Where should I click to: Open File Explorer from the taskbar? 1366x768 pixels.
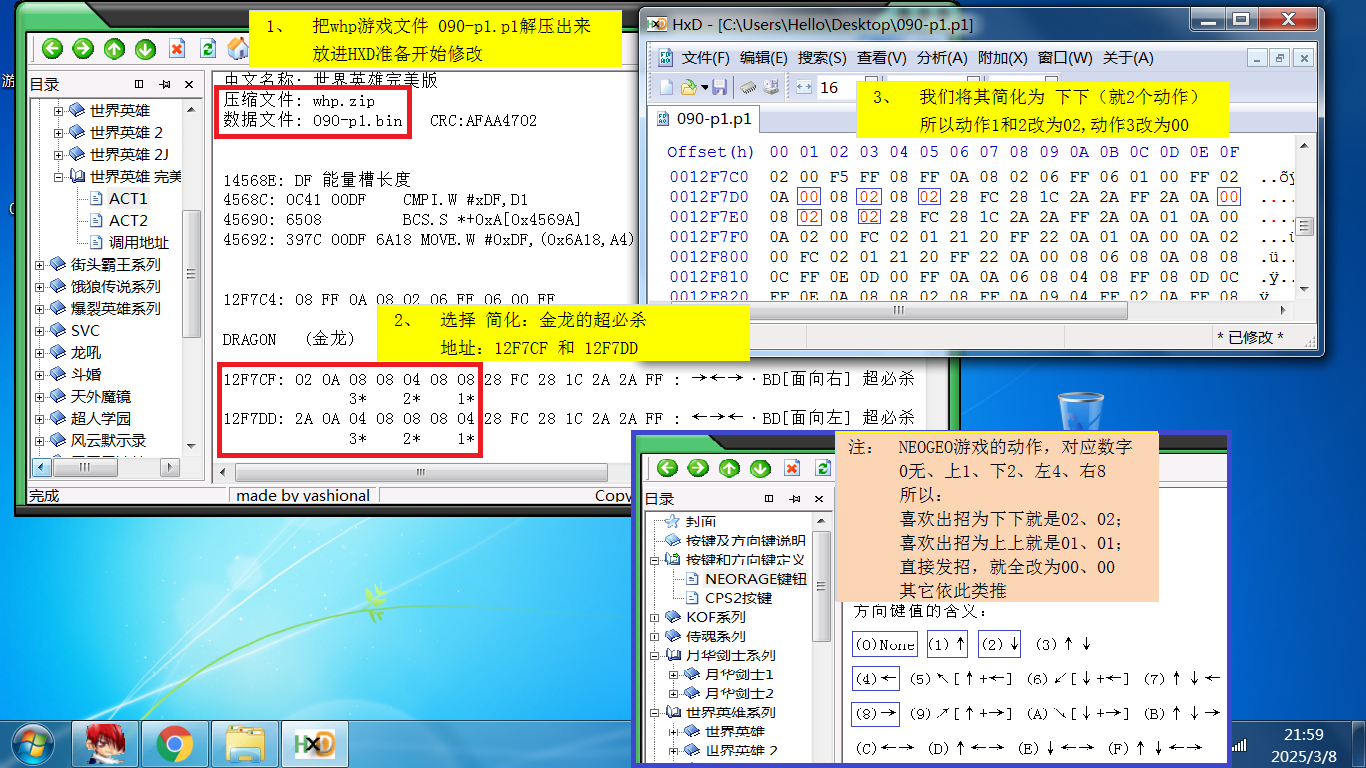pos(244,744)
